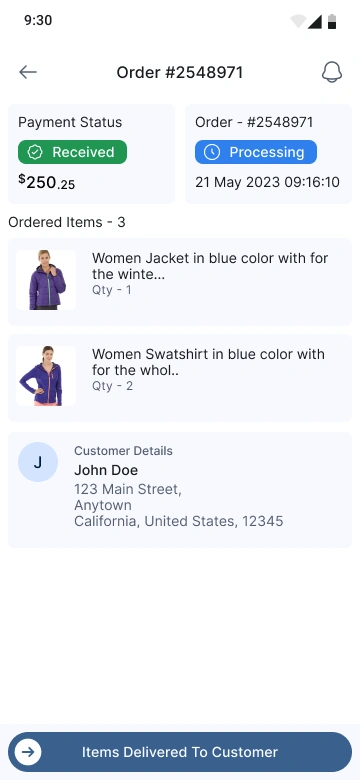Select the blue Processing status badge
360x780 pixels.
[x=256, y=152]
